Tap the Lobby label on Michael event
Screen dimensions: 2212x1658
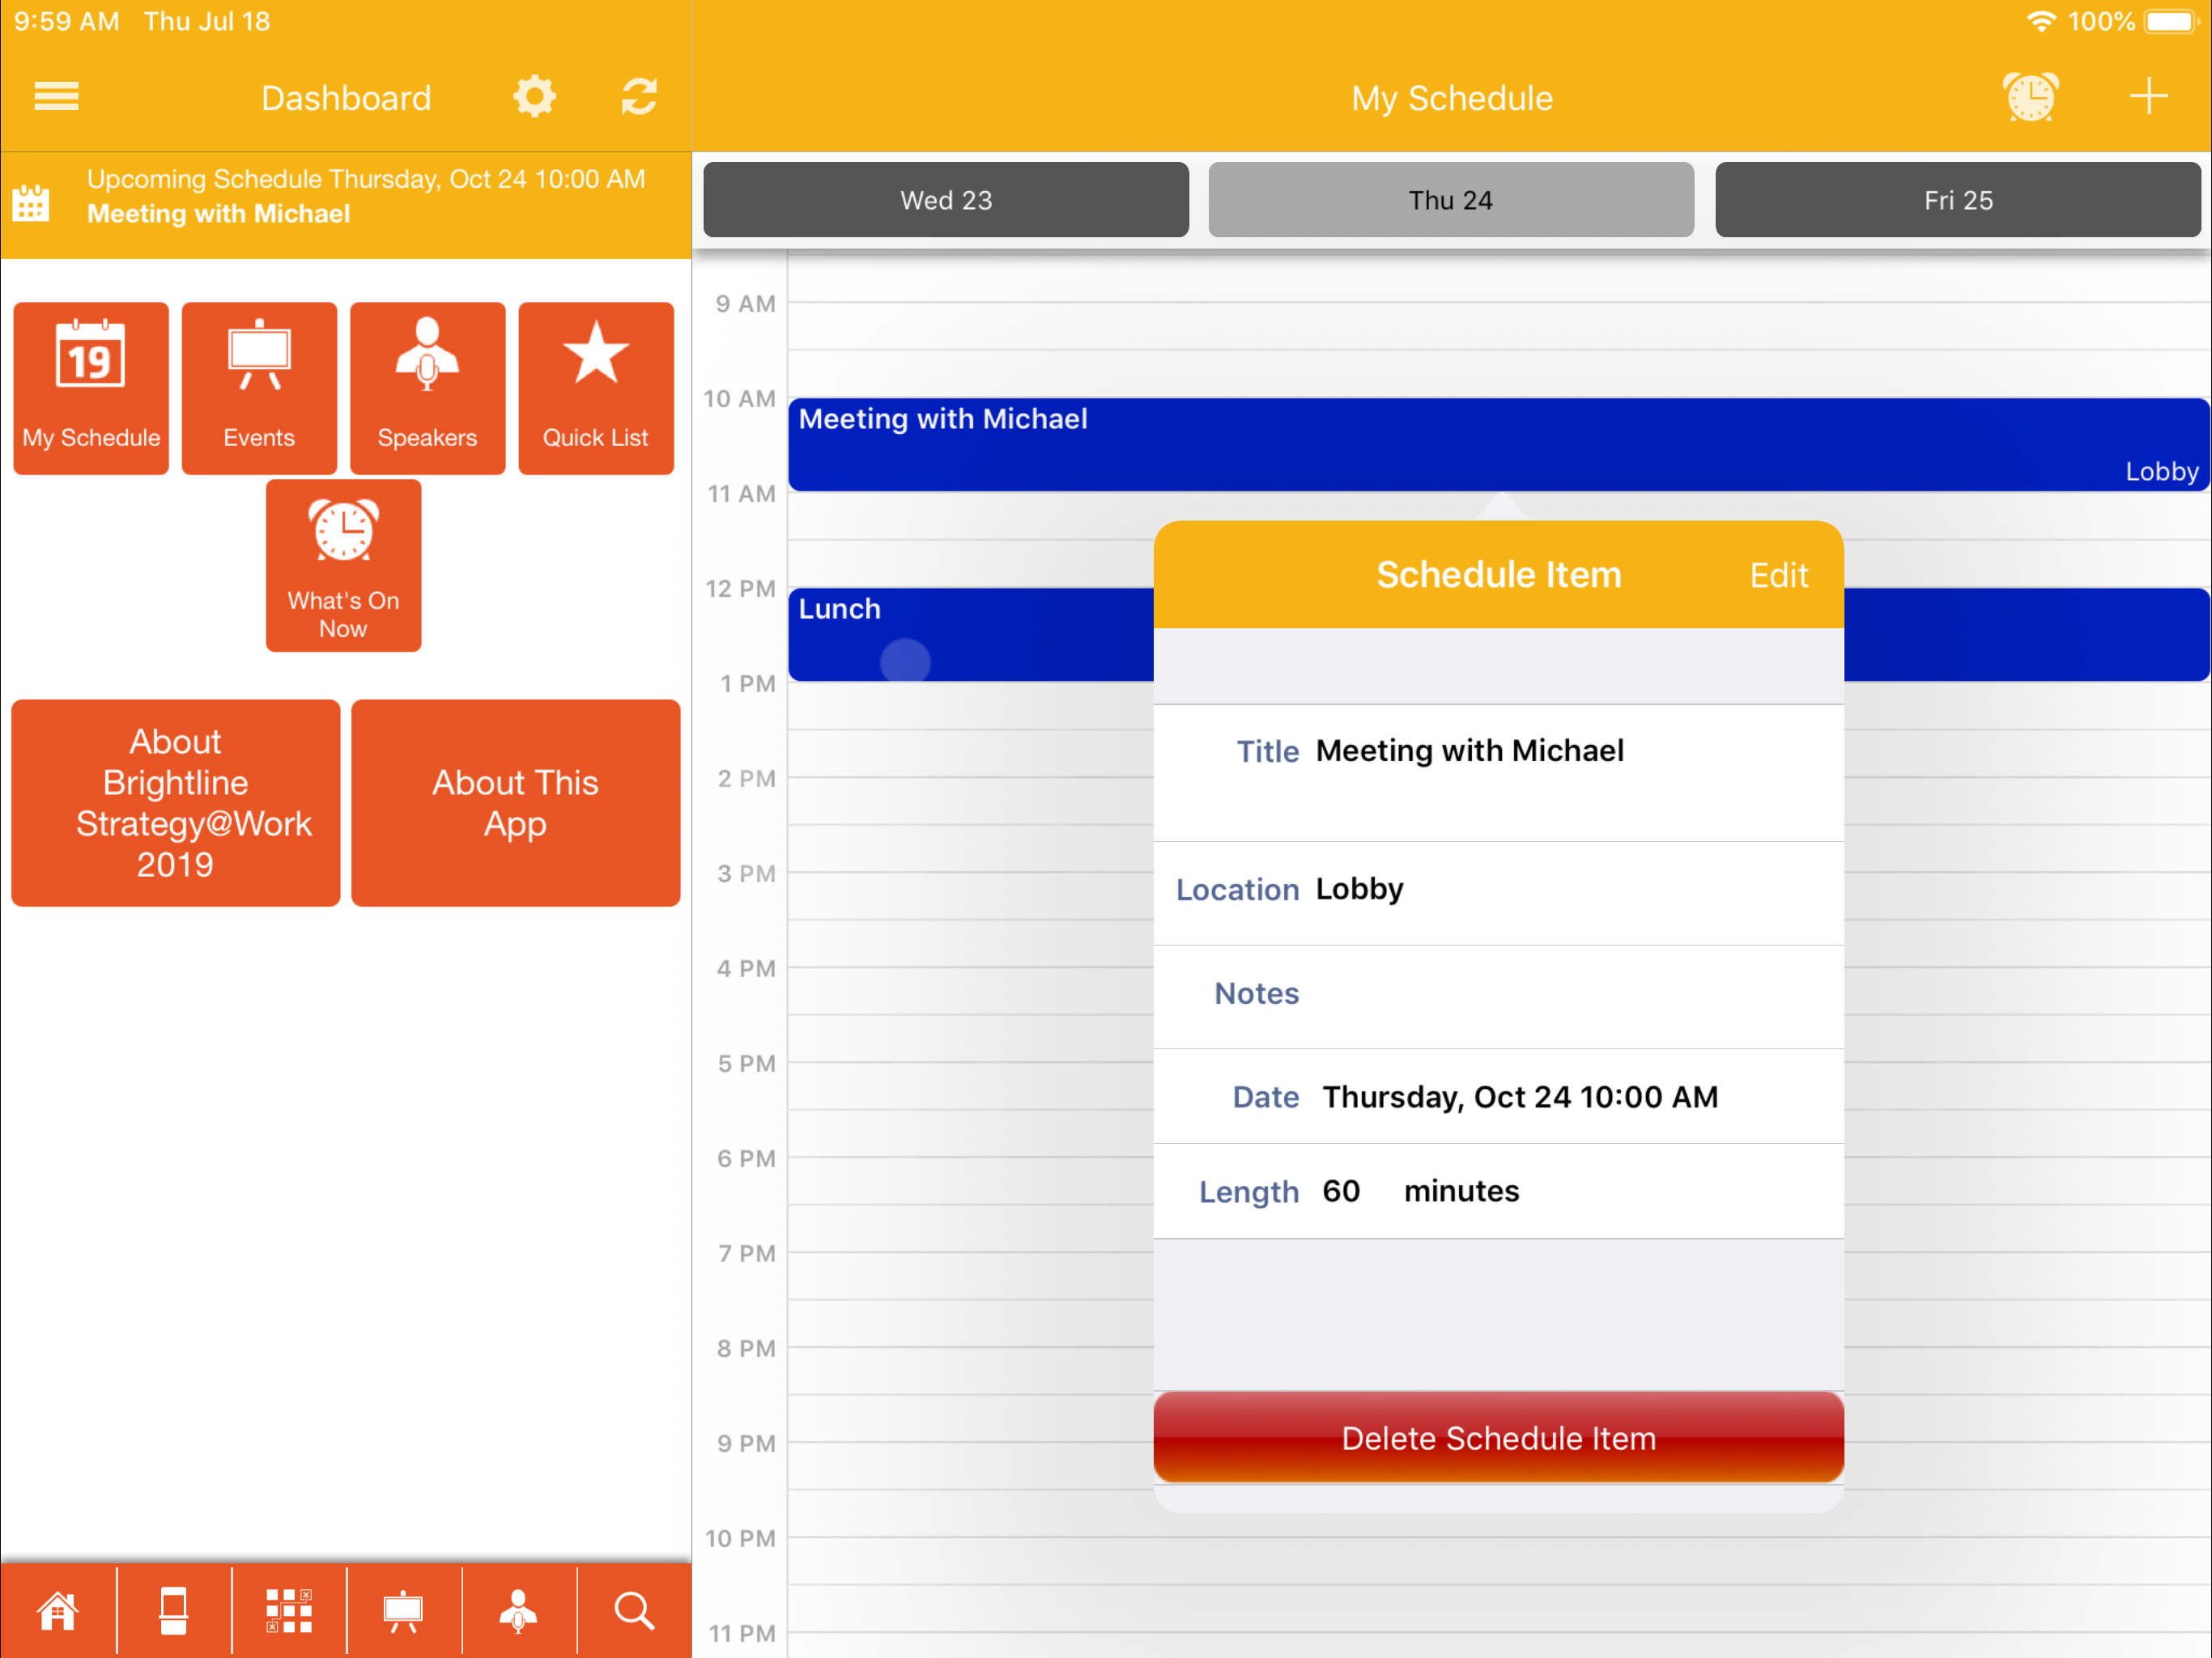2161,471
